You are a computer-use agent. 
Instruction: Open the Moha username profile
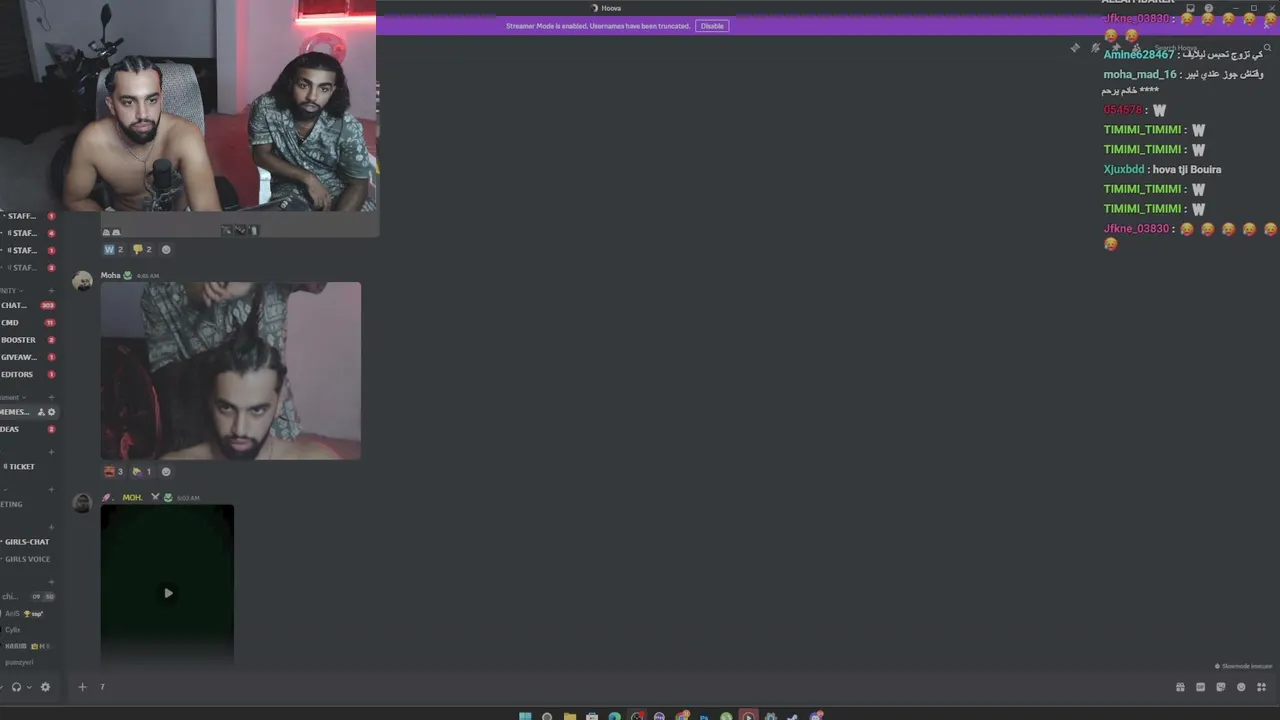[110, 275]
